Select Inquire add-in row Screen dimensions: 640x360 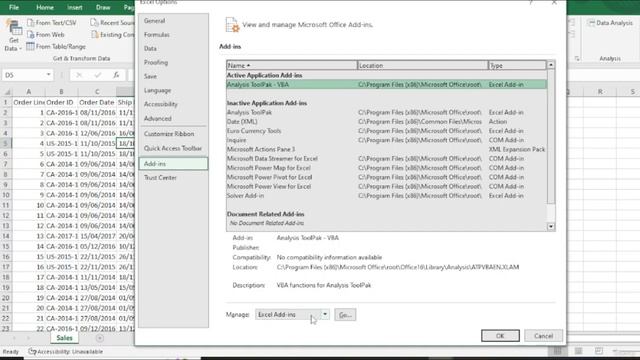[386, 140]
